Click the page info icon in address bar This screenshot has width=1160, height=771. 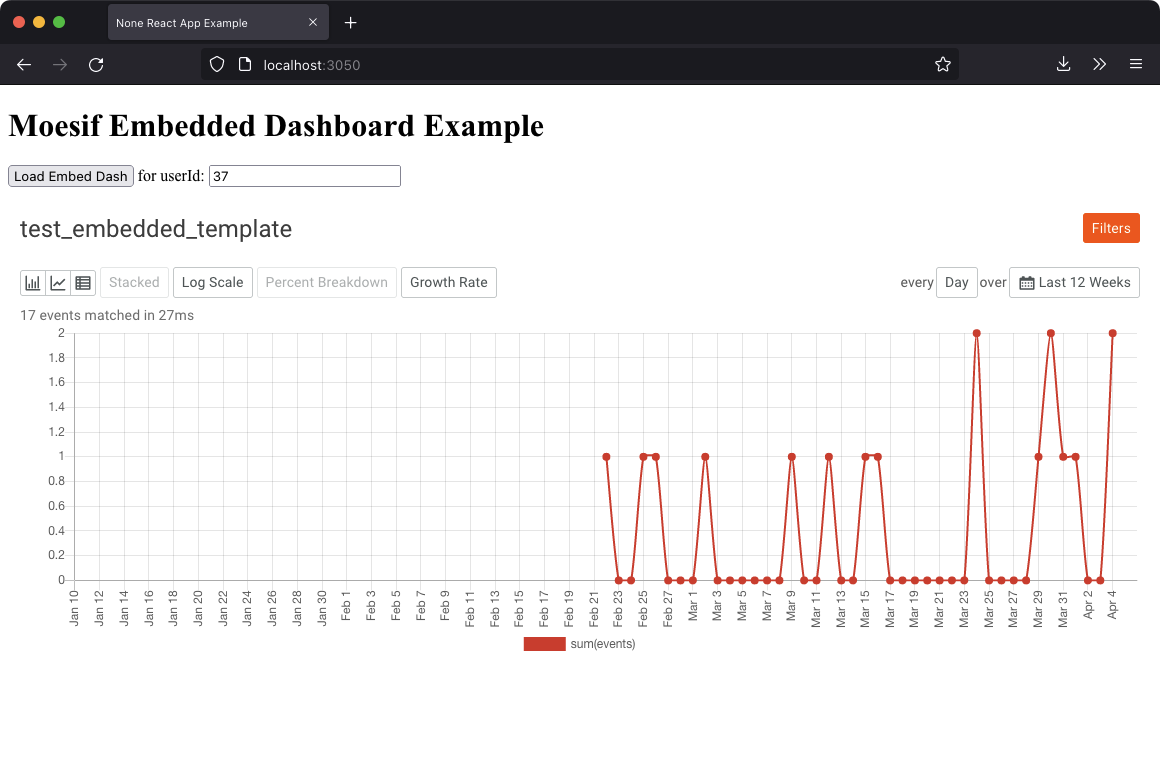pyautogui.click(x=243, y=64)
